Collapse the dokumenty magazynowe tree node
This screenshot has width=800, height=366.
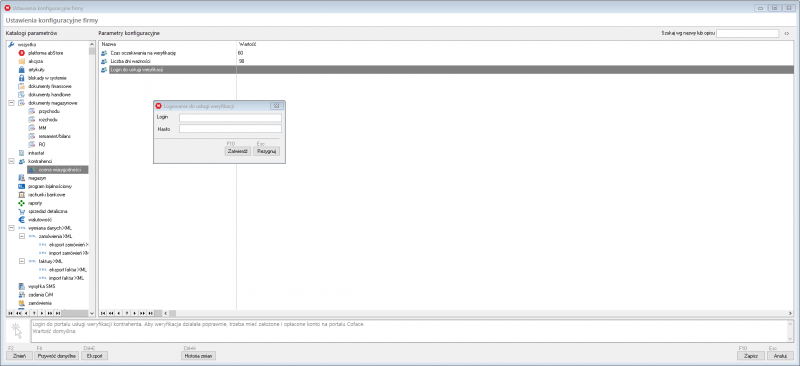[11, 103]
